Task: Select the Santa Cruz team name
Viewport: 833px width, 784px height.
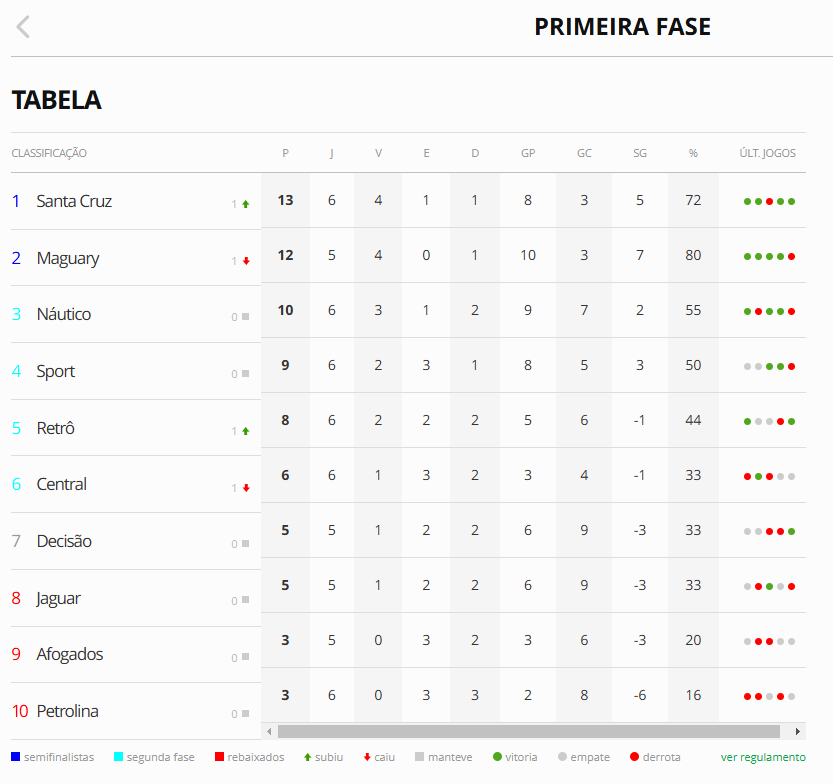Action: click(x=74, y=201)
